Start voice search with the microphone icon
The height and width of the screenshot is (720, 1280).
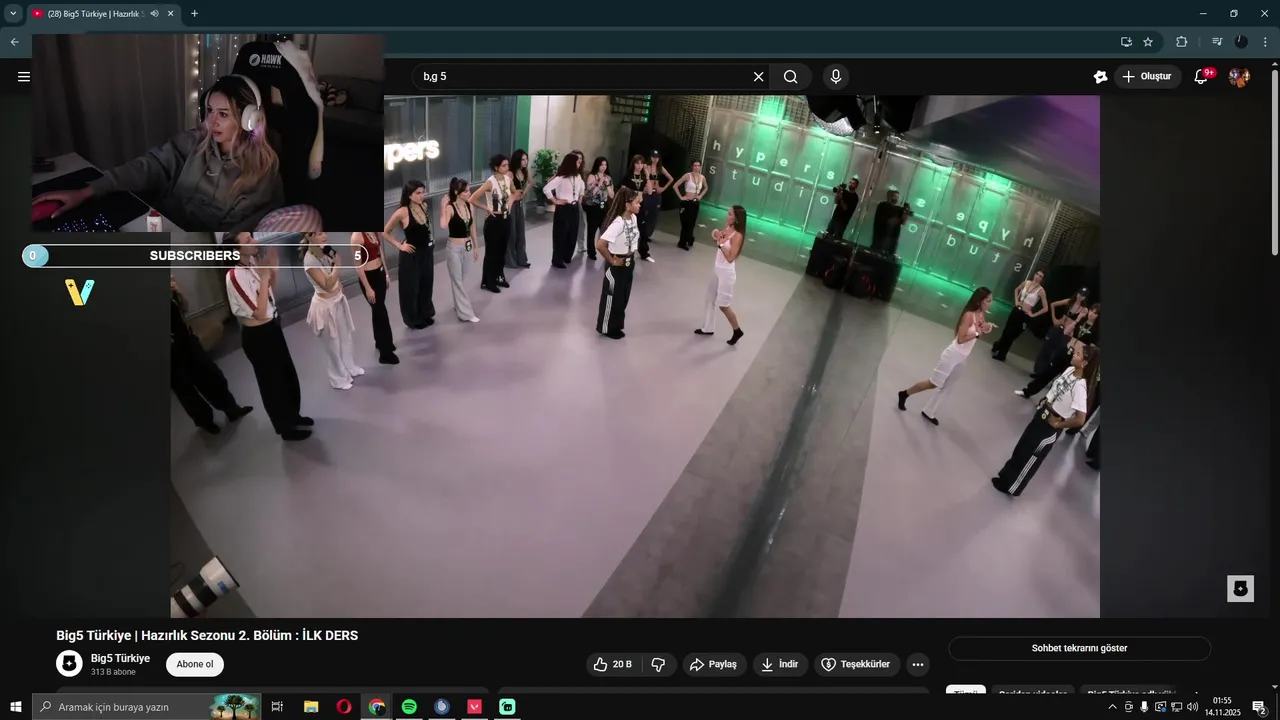[x=836, y=77]
